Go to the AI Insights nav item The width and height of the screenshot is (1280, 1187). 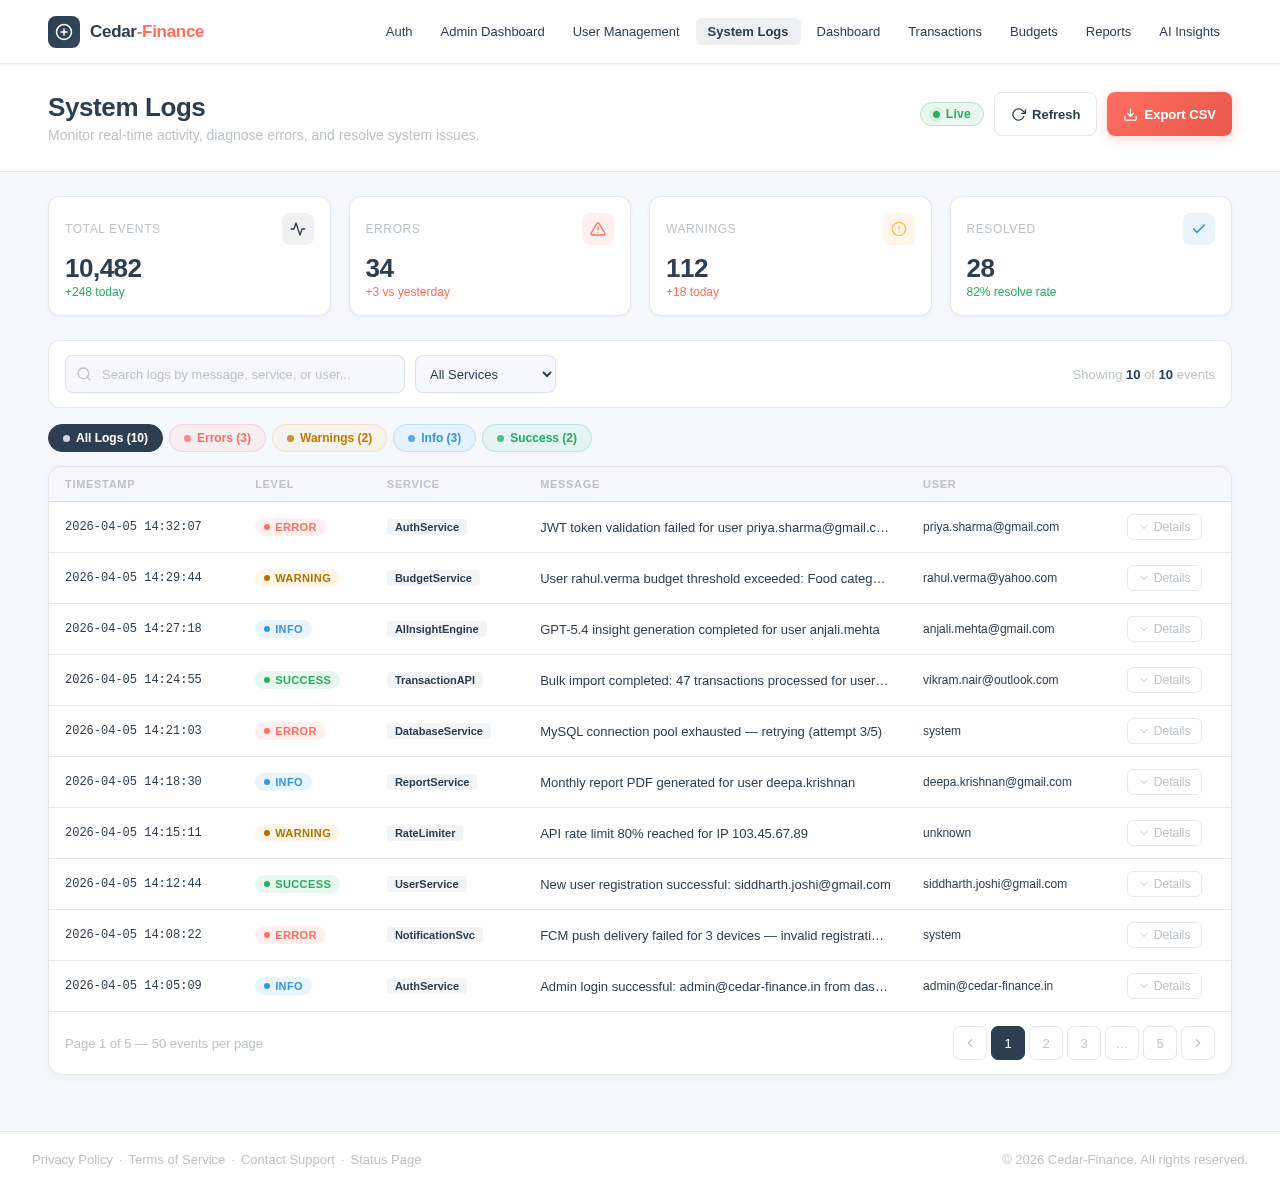(1189, 32)
